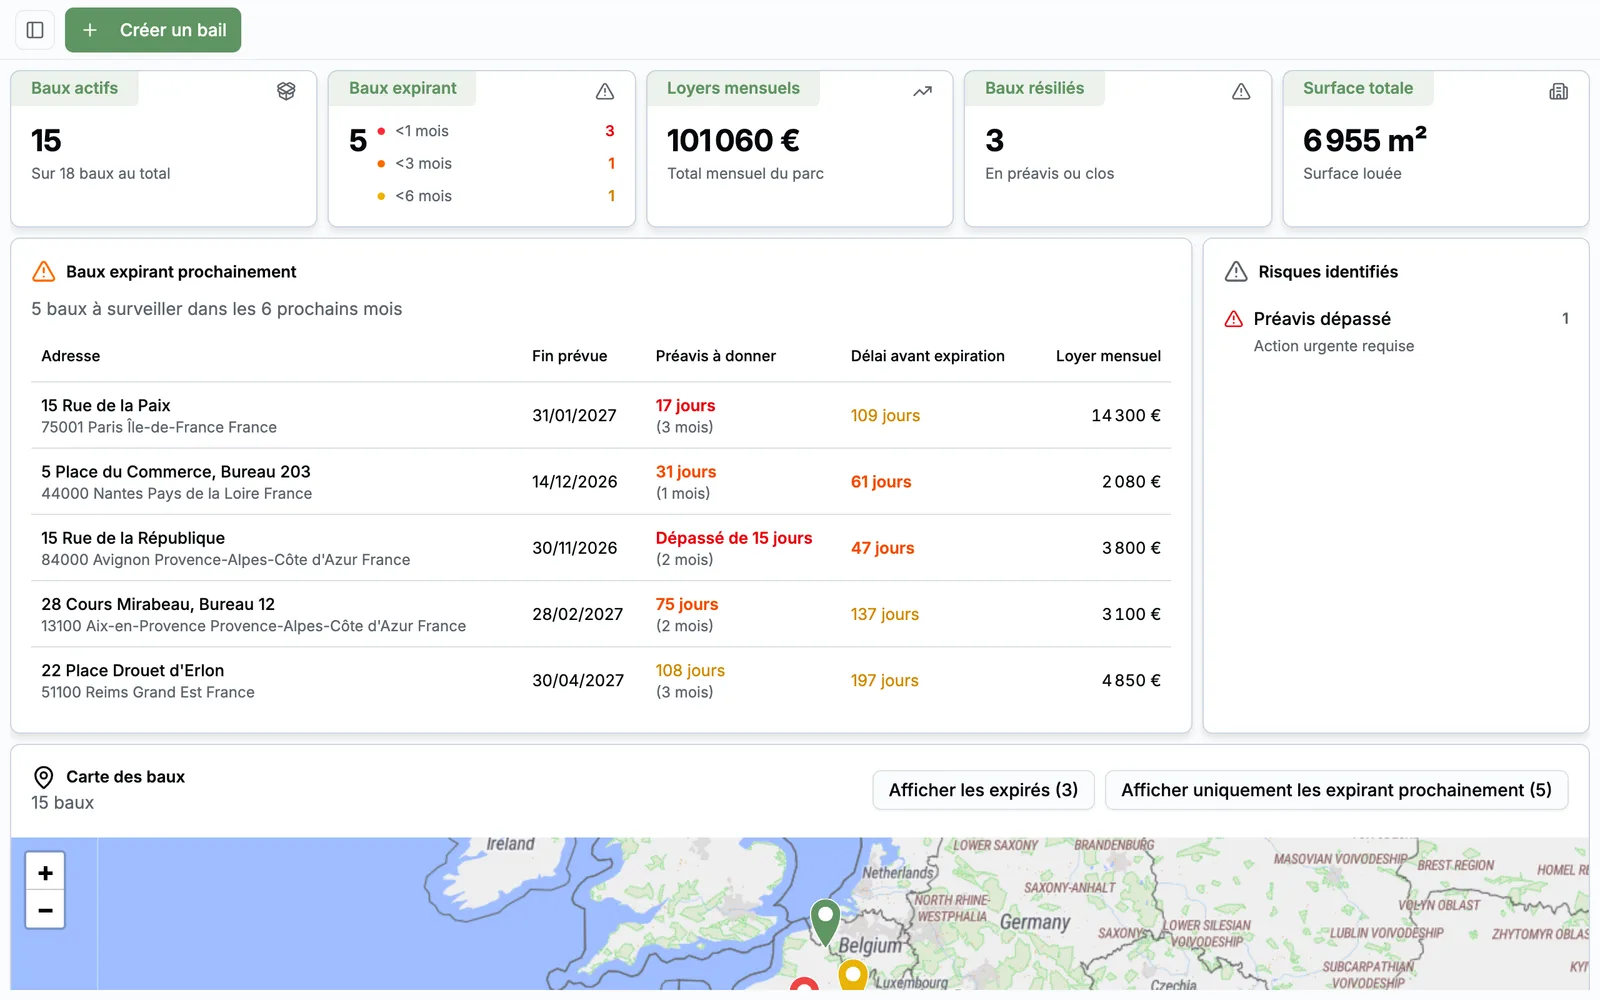Image resolution: width=1600 pixels, height=1000 pixels.
Task: Open the Préavis dépassé risk item
Action: 1396,331
